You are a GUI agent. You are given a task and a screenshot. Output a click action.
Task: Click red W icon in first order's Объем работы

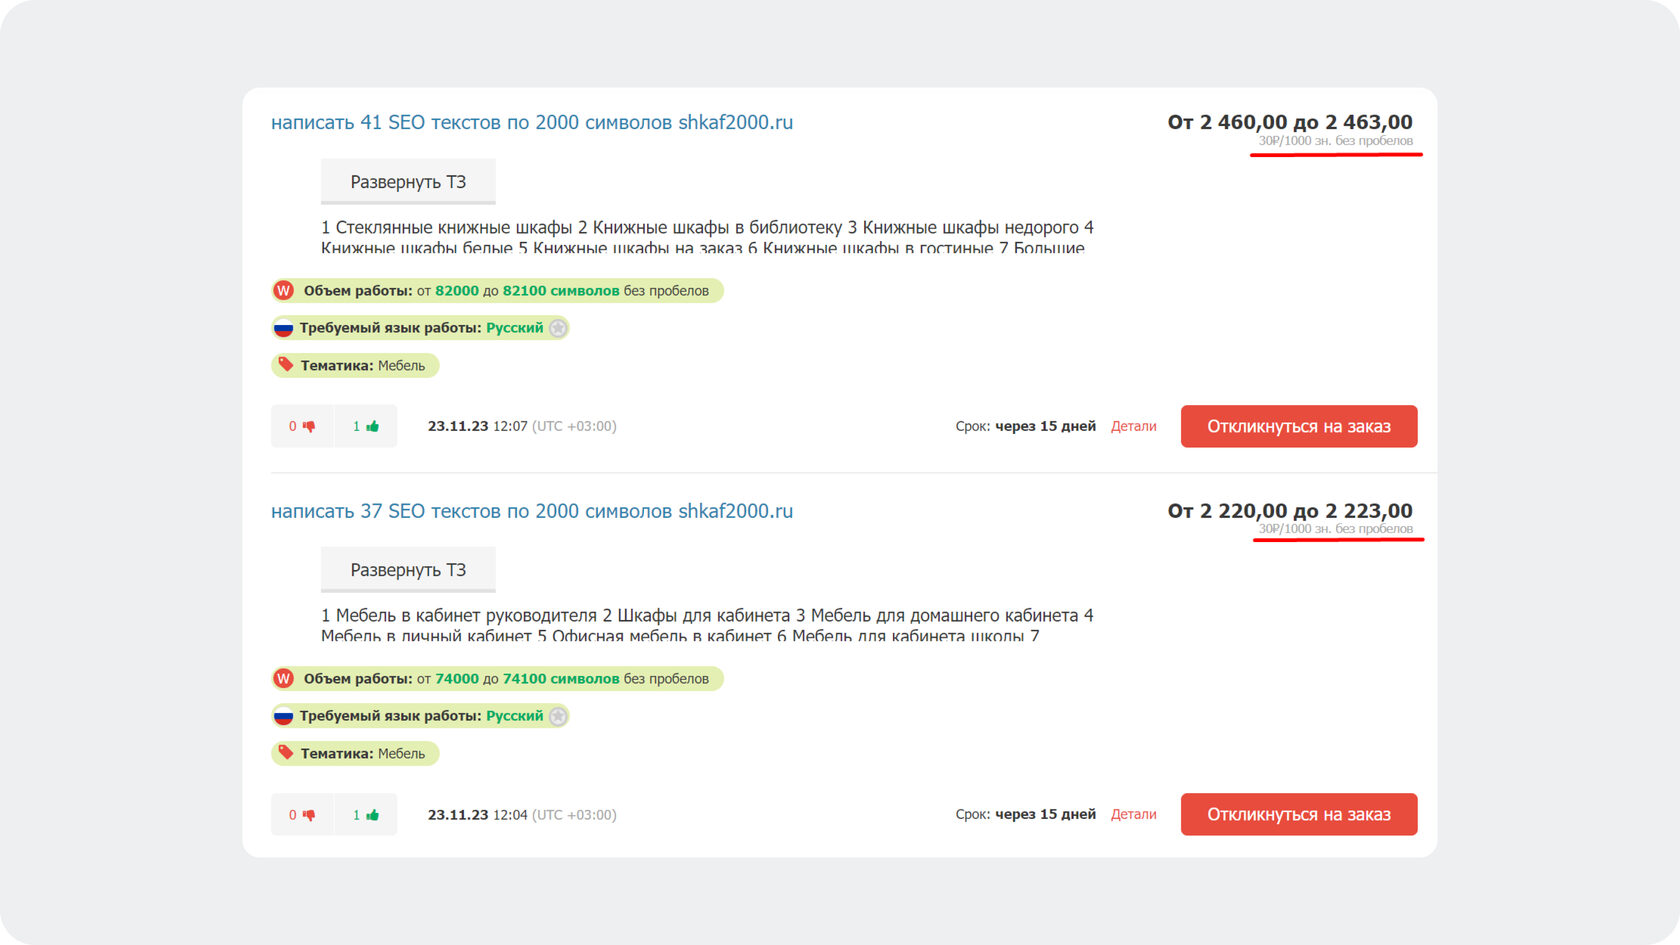click(284, 291)
